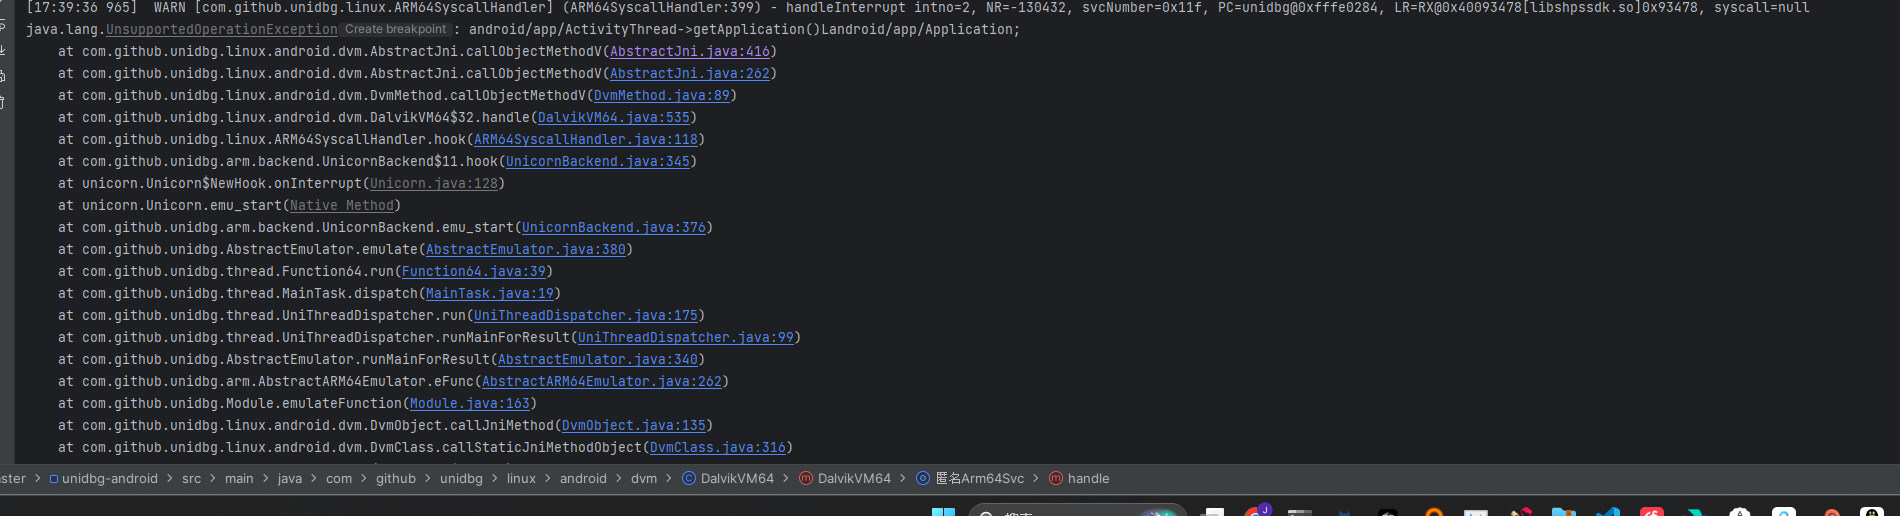Viewport: 1900px width, 516px height.
Task: Select unidbg-android module in breadcrumb
Action: click(103, 479)
